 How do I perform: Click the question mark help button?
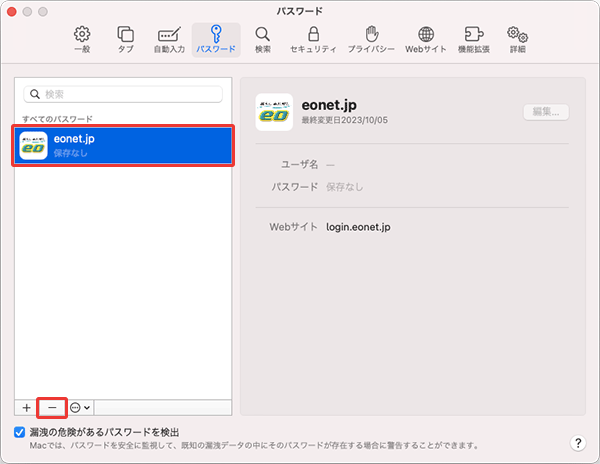coord(578,442)
